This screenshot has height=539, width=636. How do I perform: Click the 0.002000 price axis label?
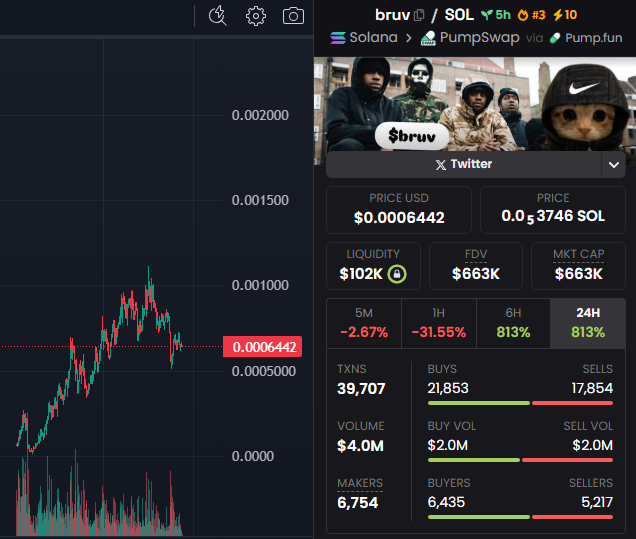tap(260, 115)
